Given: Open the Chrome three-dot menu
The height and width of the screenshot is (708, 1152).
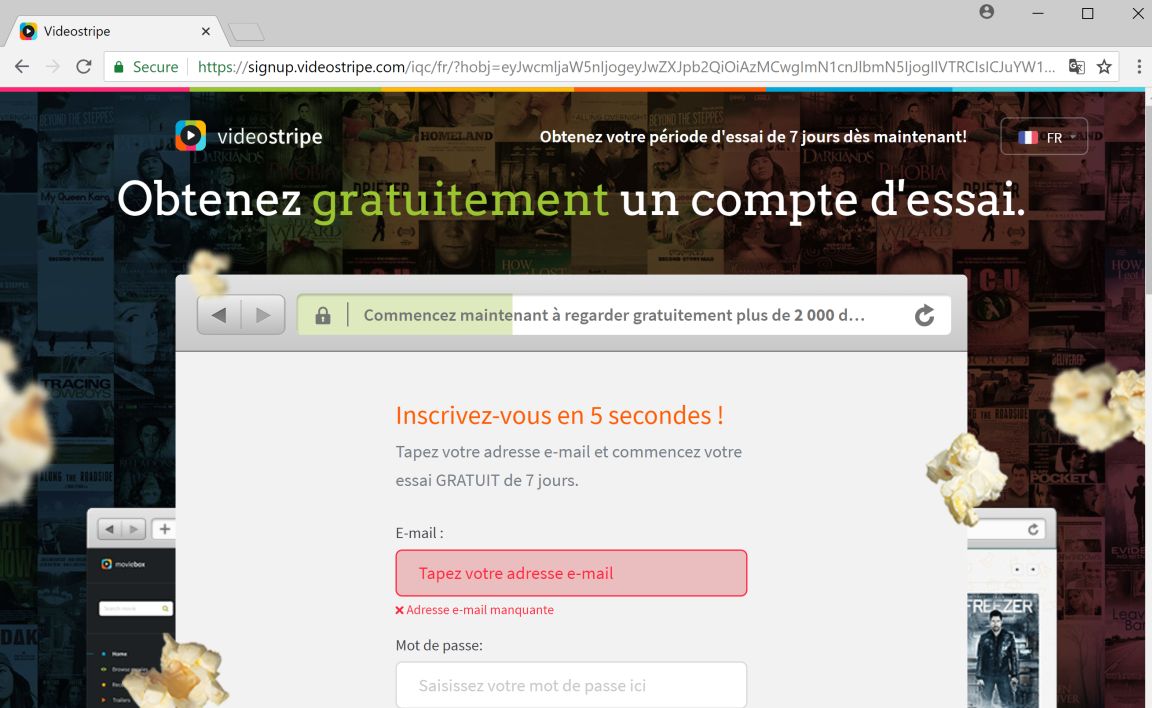Looking at the screenshot, I should [x=1139, y=67].
